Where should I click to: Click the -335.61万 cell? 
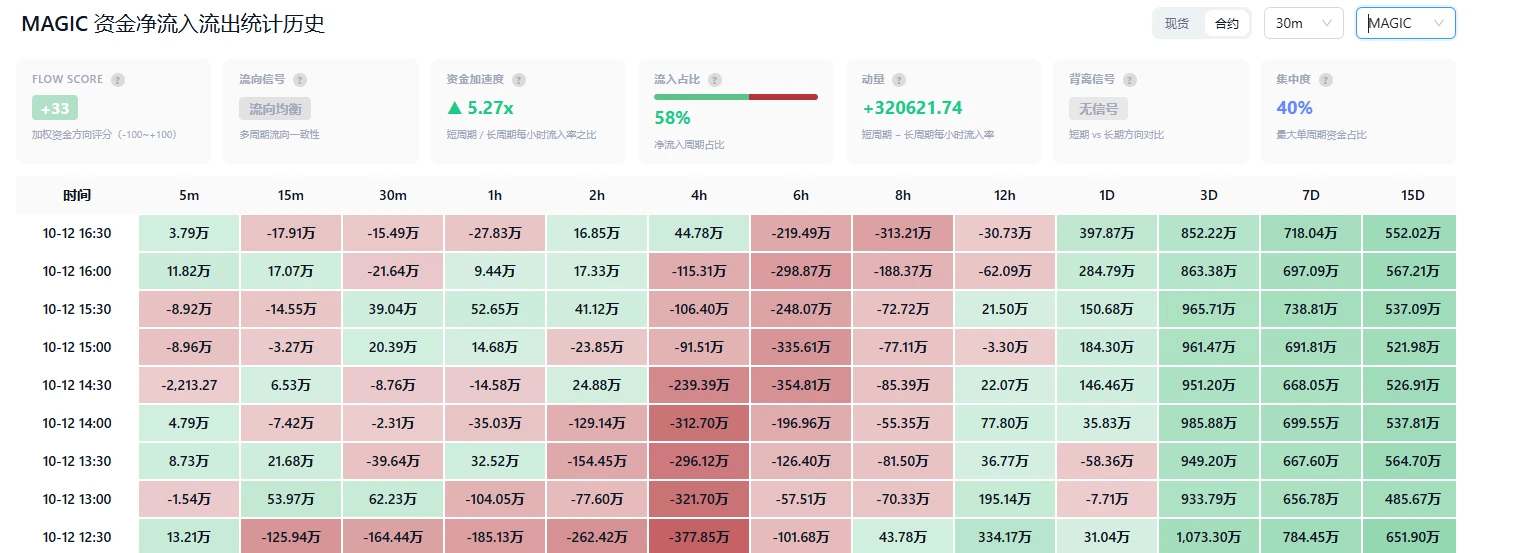point(801,347)
